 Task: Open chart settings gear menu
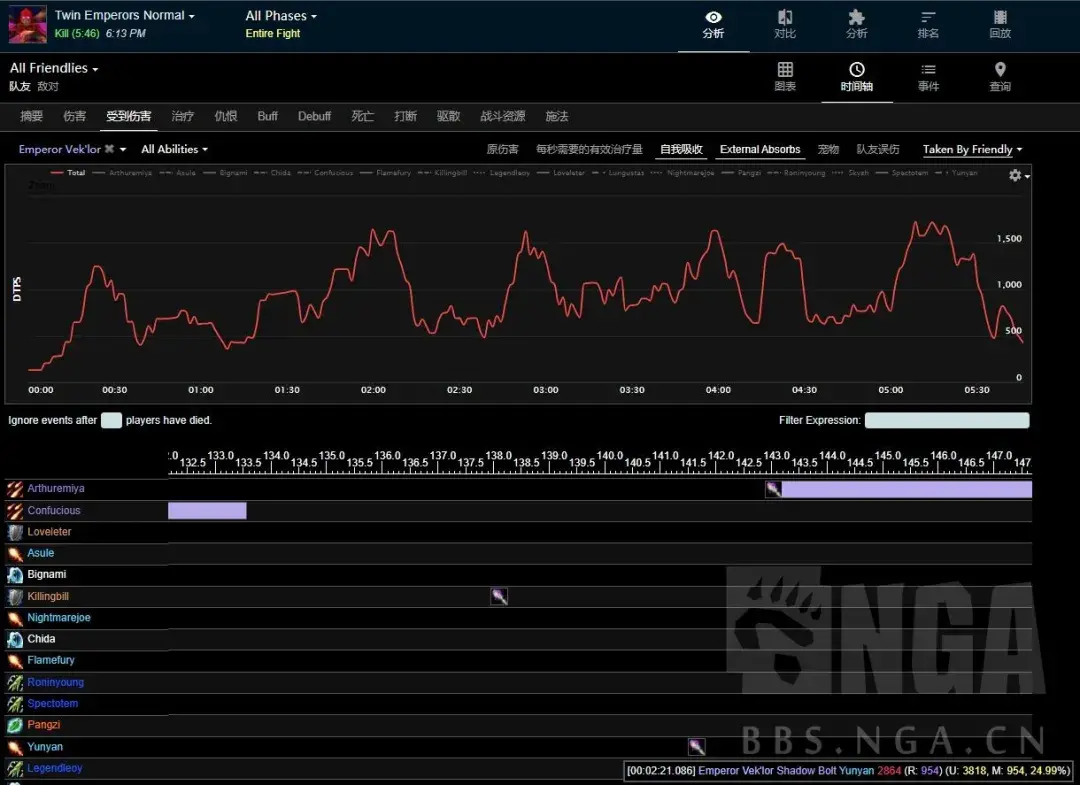pyautogui.click(x=1017, y=175)
